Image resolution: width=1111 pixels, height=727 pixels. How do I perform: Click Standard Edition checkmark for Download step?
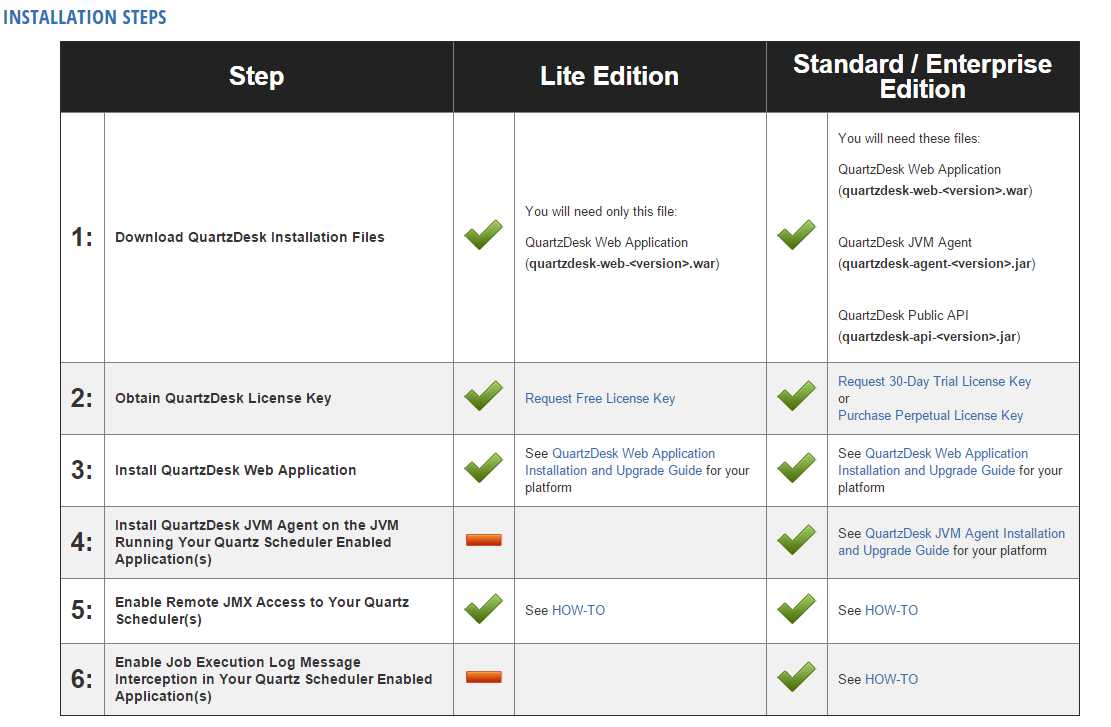click(796, 235)
